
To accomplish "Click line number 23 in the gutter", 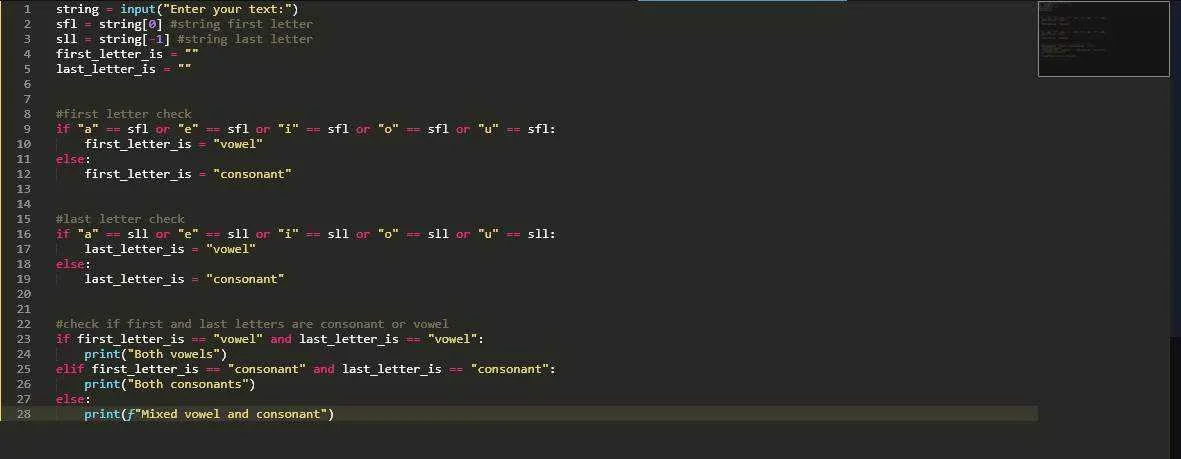I will point(23,339).
